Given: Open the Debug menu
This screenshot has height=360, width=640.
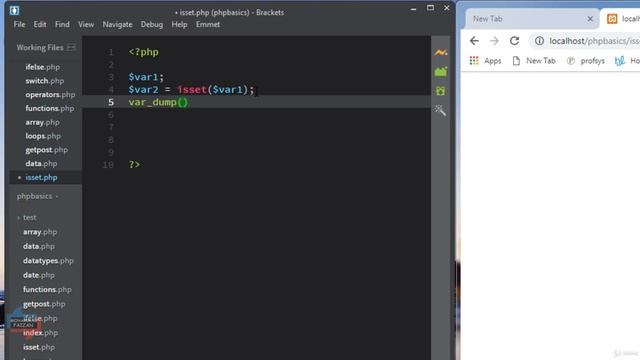Looking at the screenshot, I should pyautogui.click(x=151, y=24).
